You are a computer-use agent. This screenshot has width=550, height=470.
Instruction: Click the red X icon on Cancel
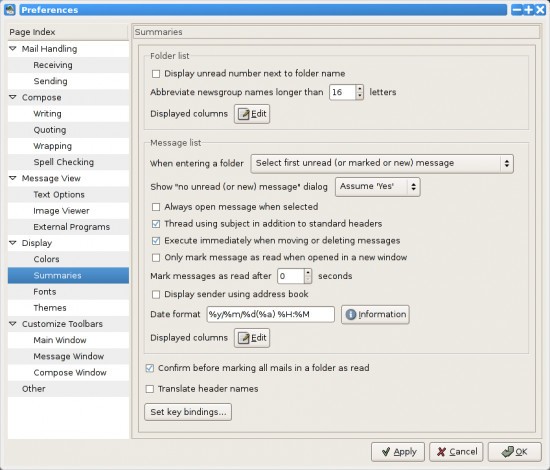441,452
